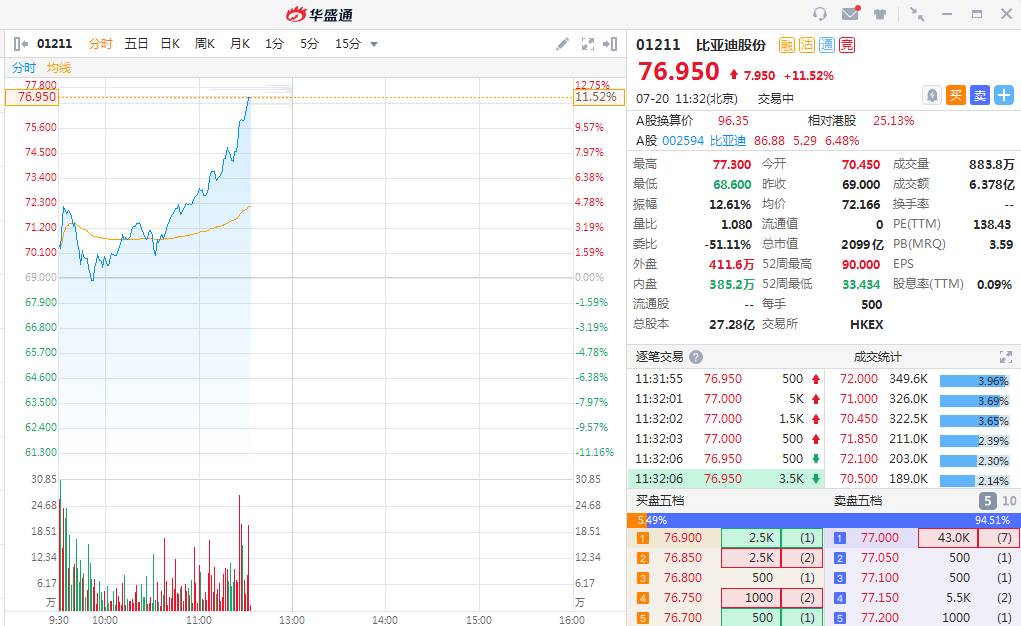Click ask price 77.150

pyautogui.click(x=880, y=598)
